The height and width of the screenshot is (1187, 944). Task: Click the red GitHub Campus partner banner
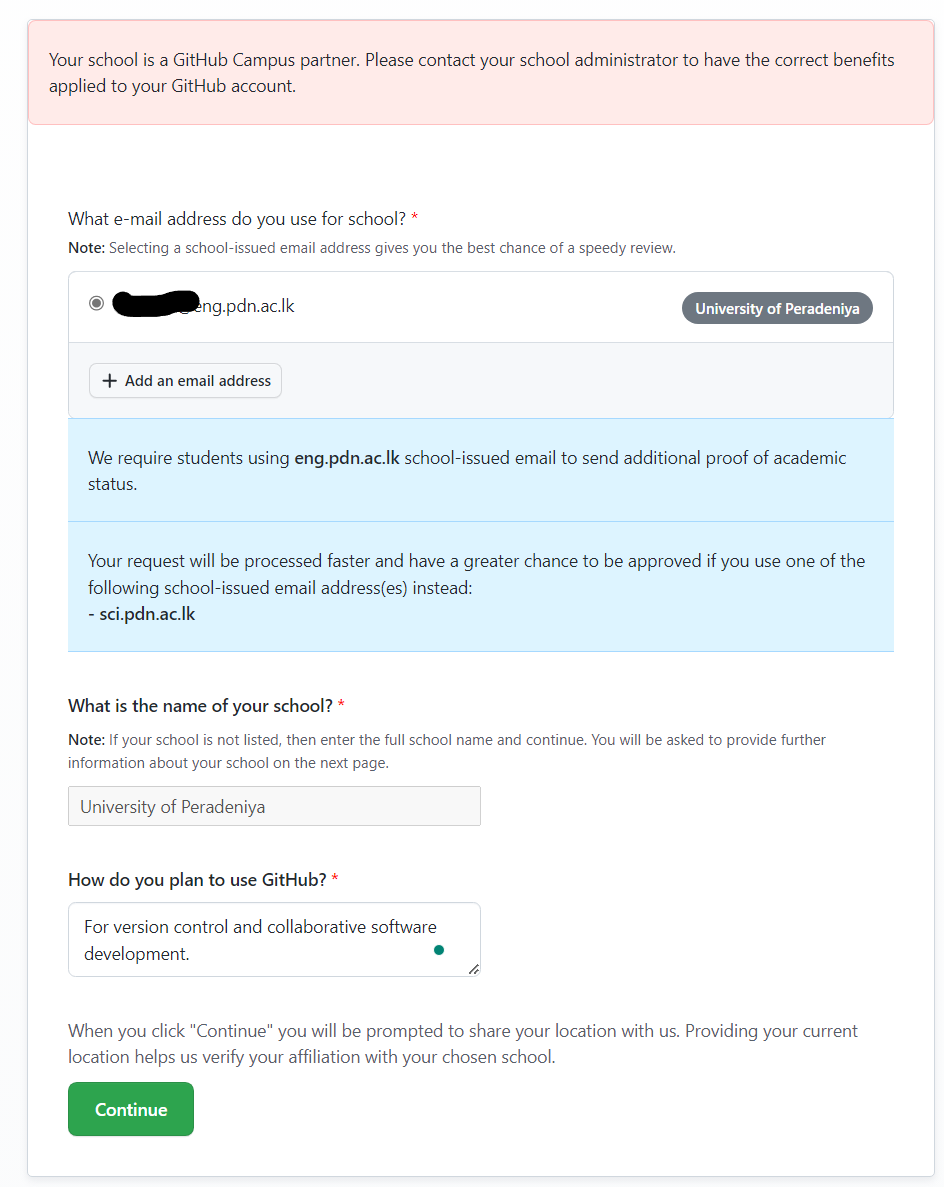(472, 70)
